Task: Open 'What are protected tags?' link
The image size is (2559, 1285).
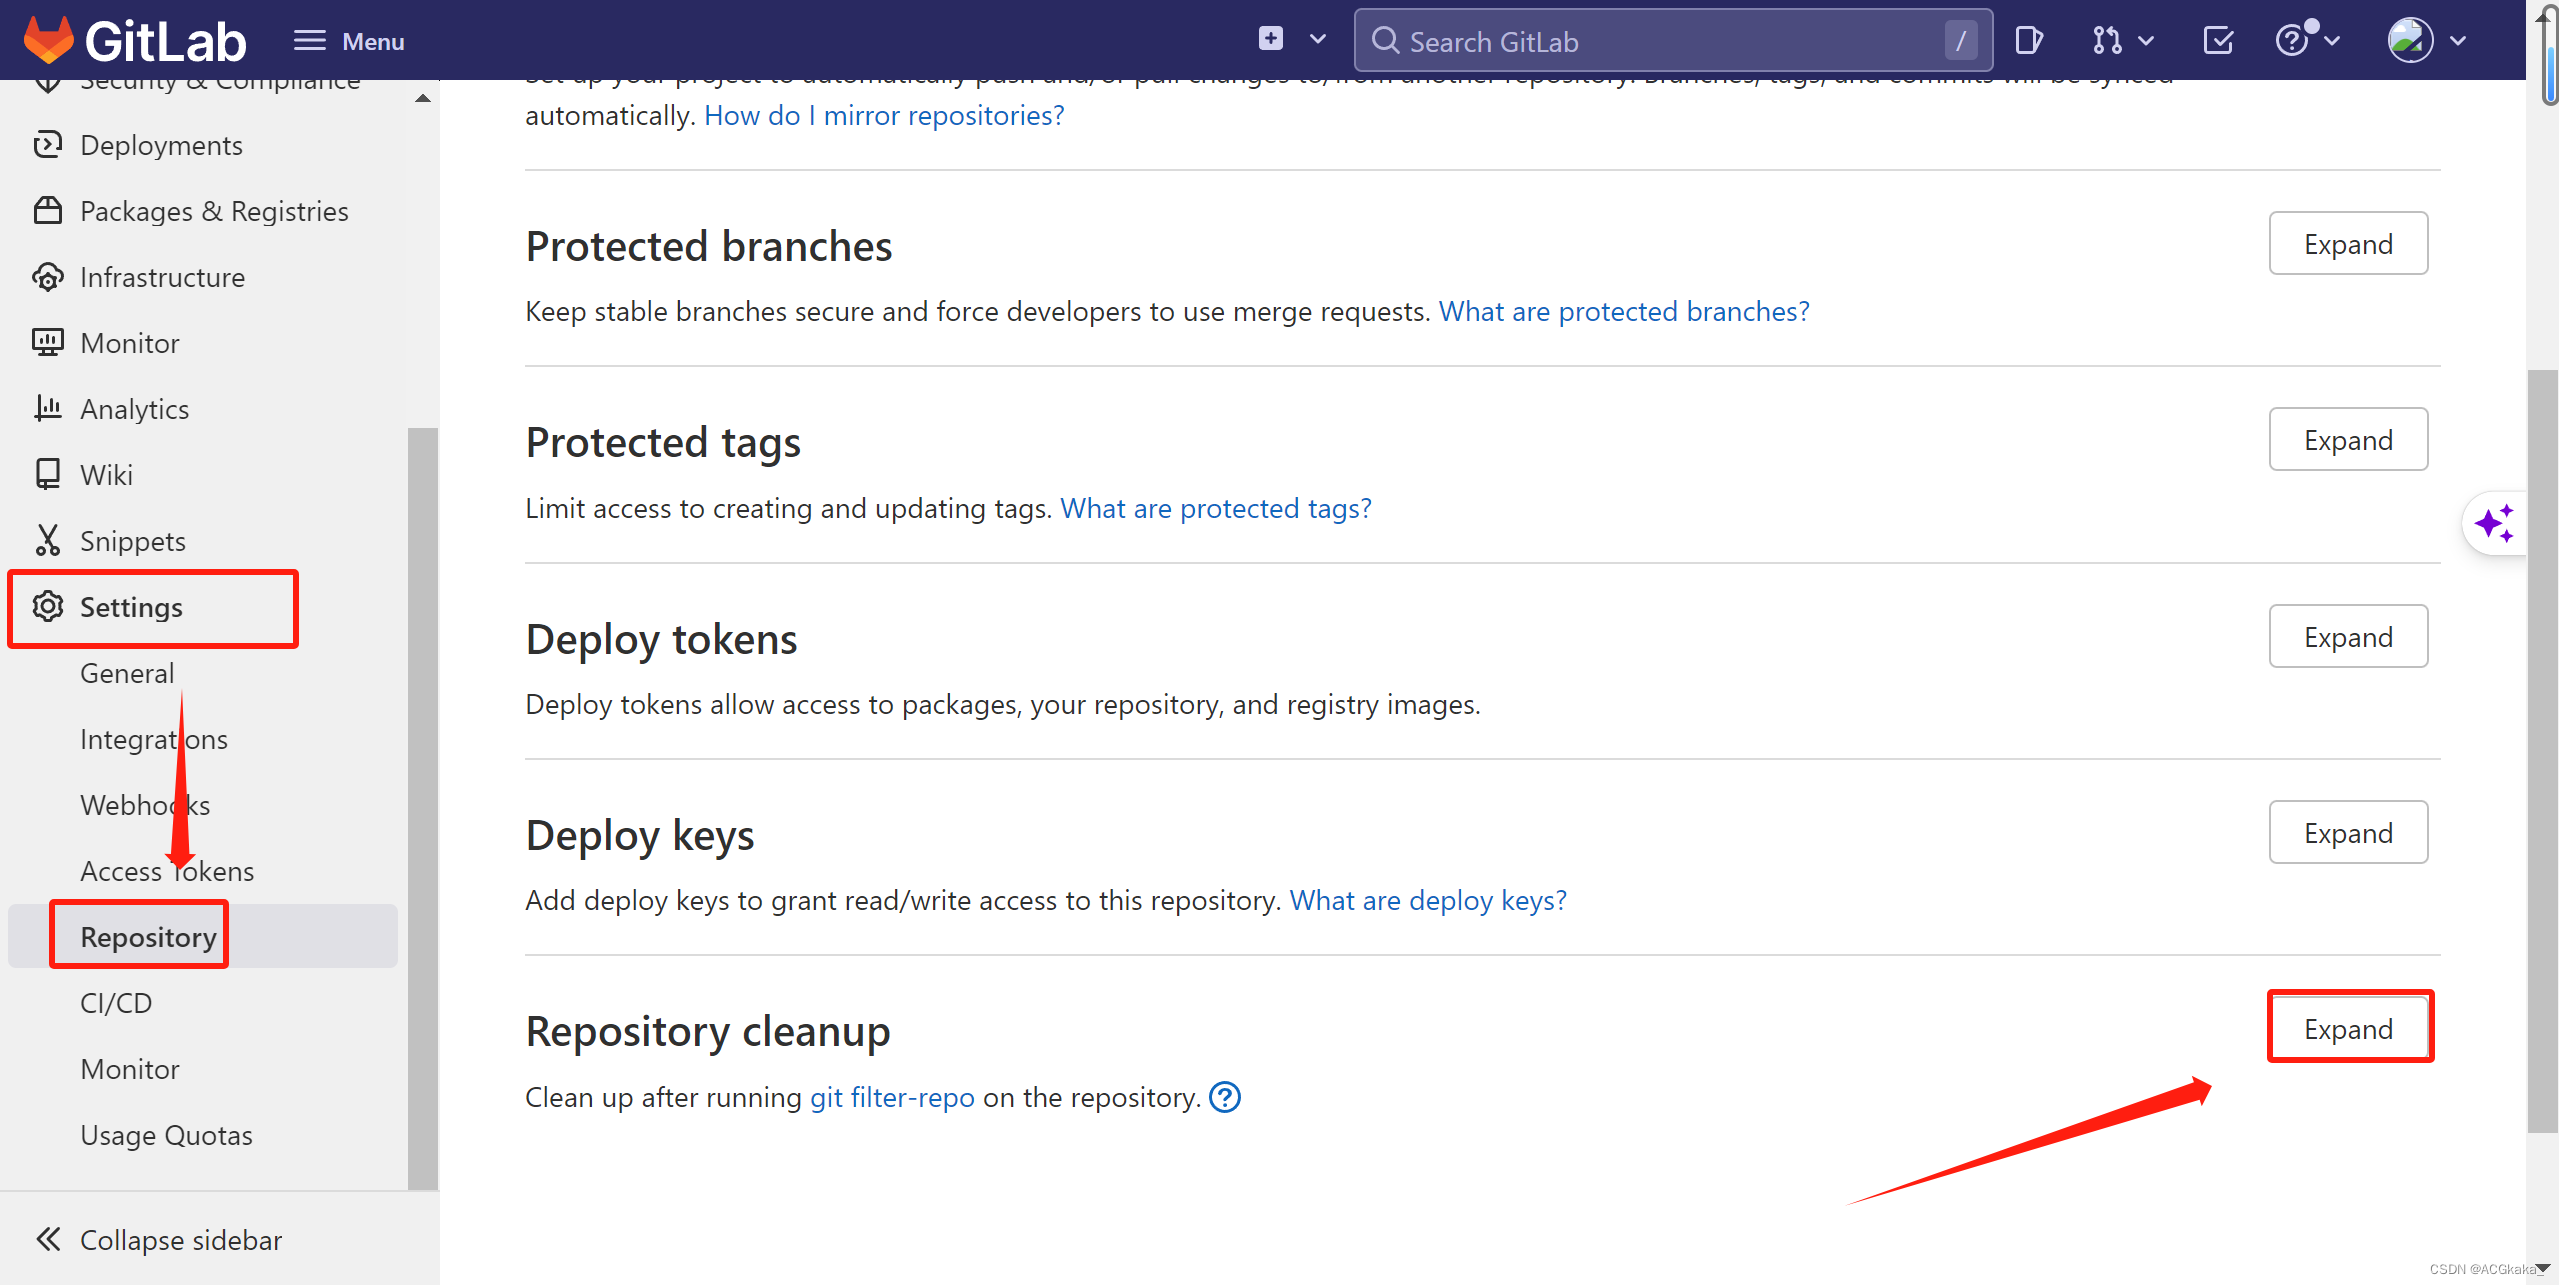Action: click(x=1216, y=509)
